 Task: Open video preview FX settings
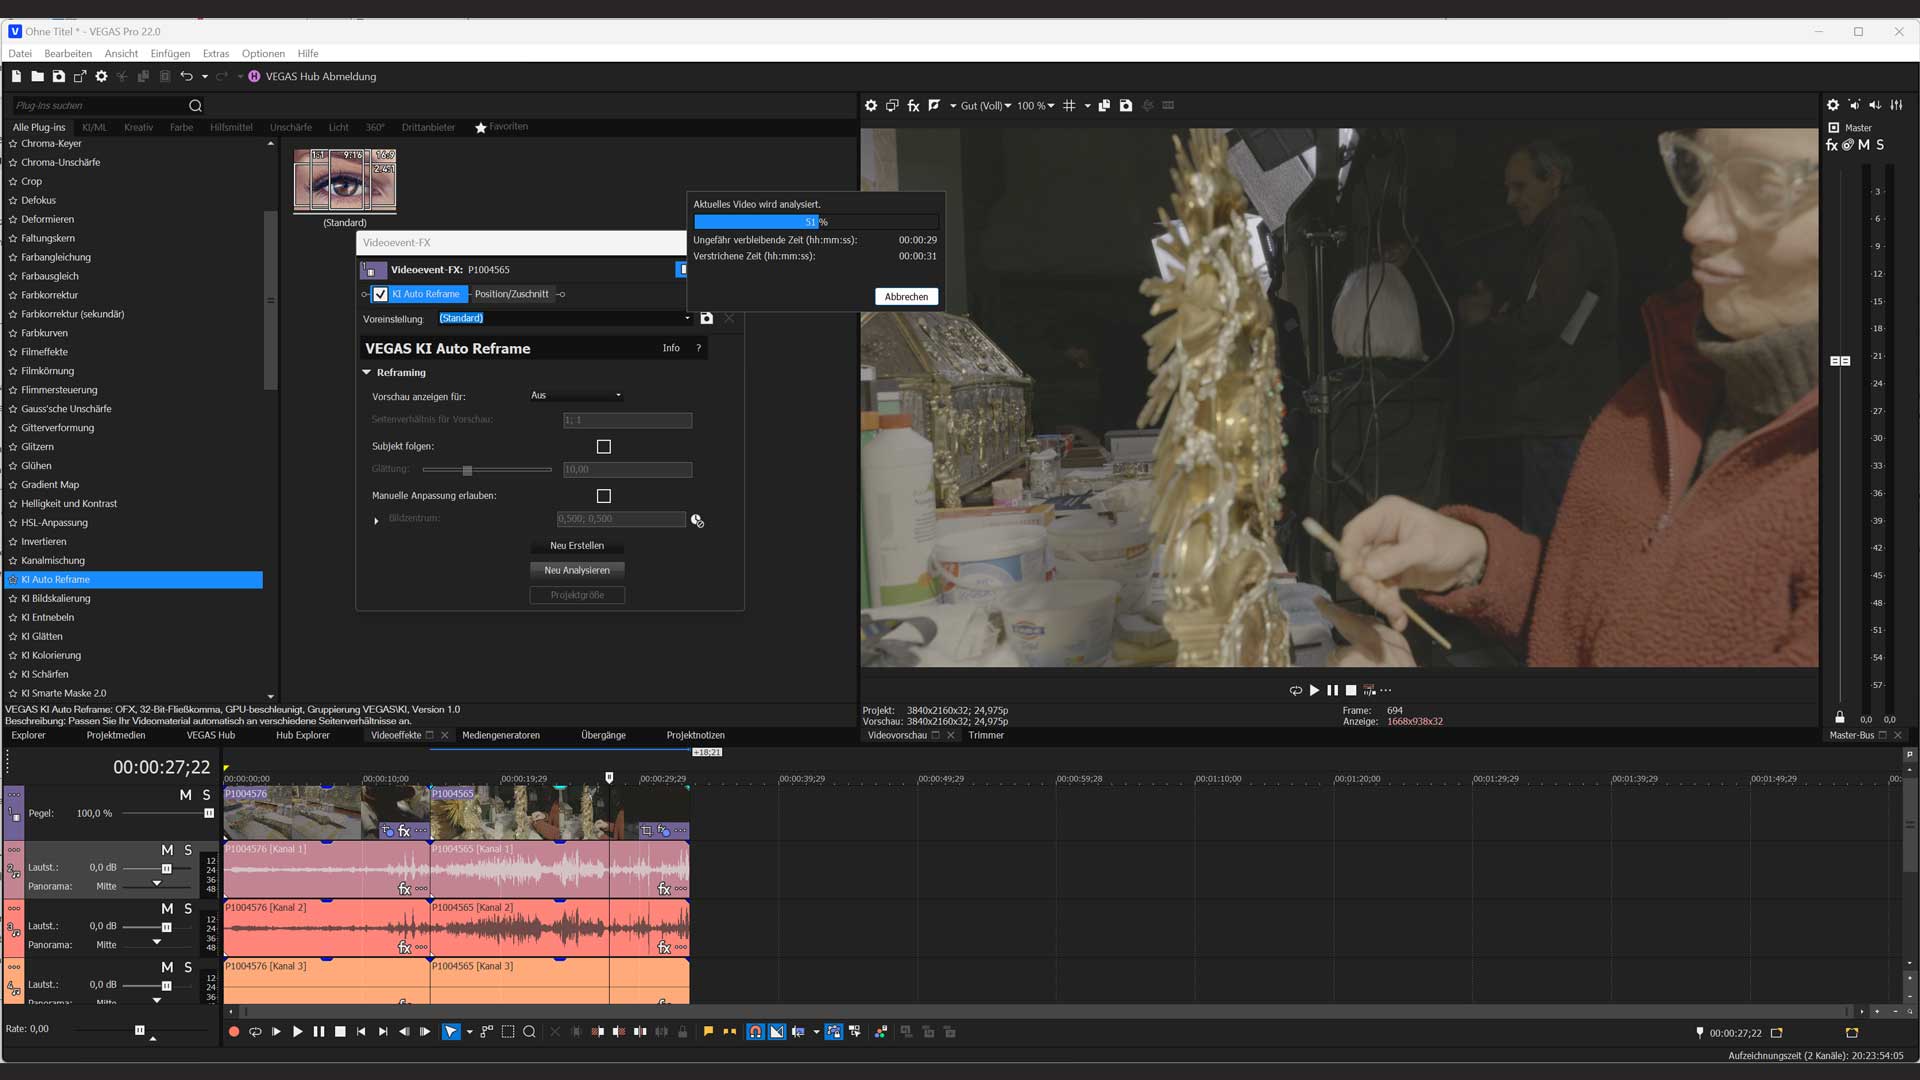[x=913, y=105]
